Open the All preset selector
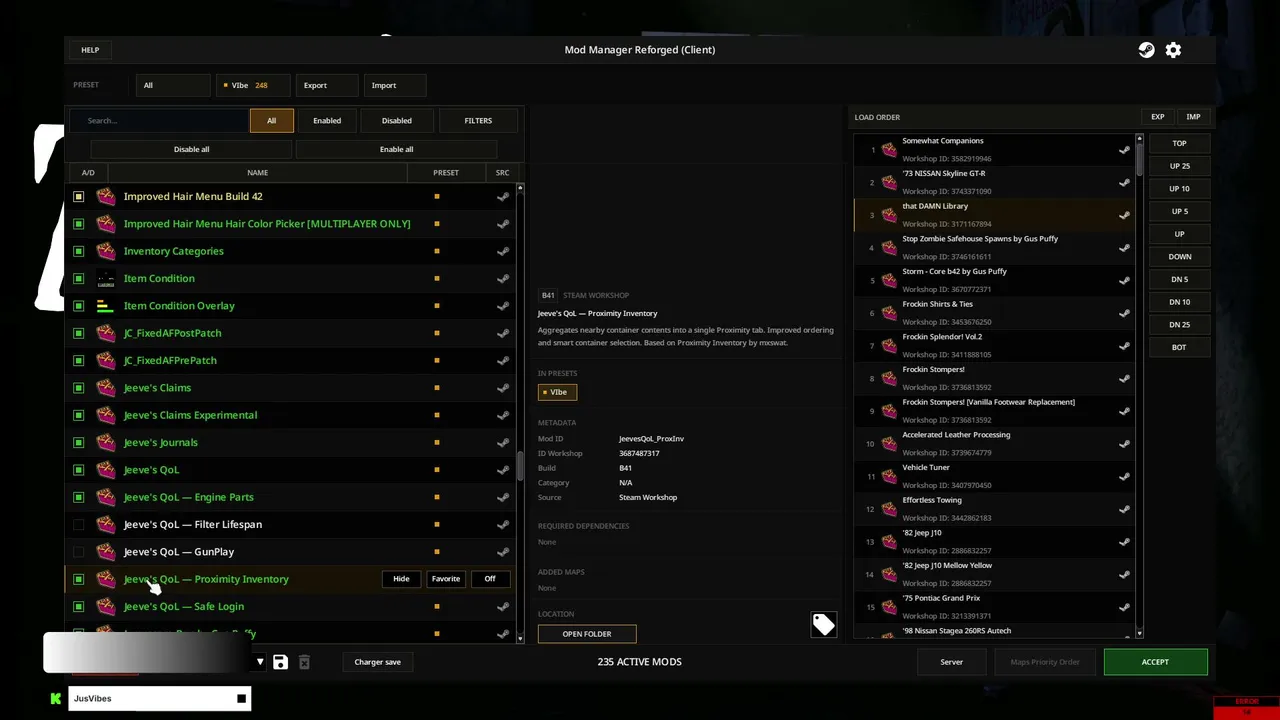This screenshot has height=720, width=1280. (x=173, y=86)
